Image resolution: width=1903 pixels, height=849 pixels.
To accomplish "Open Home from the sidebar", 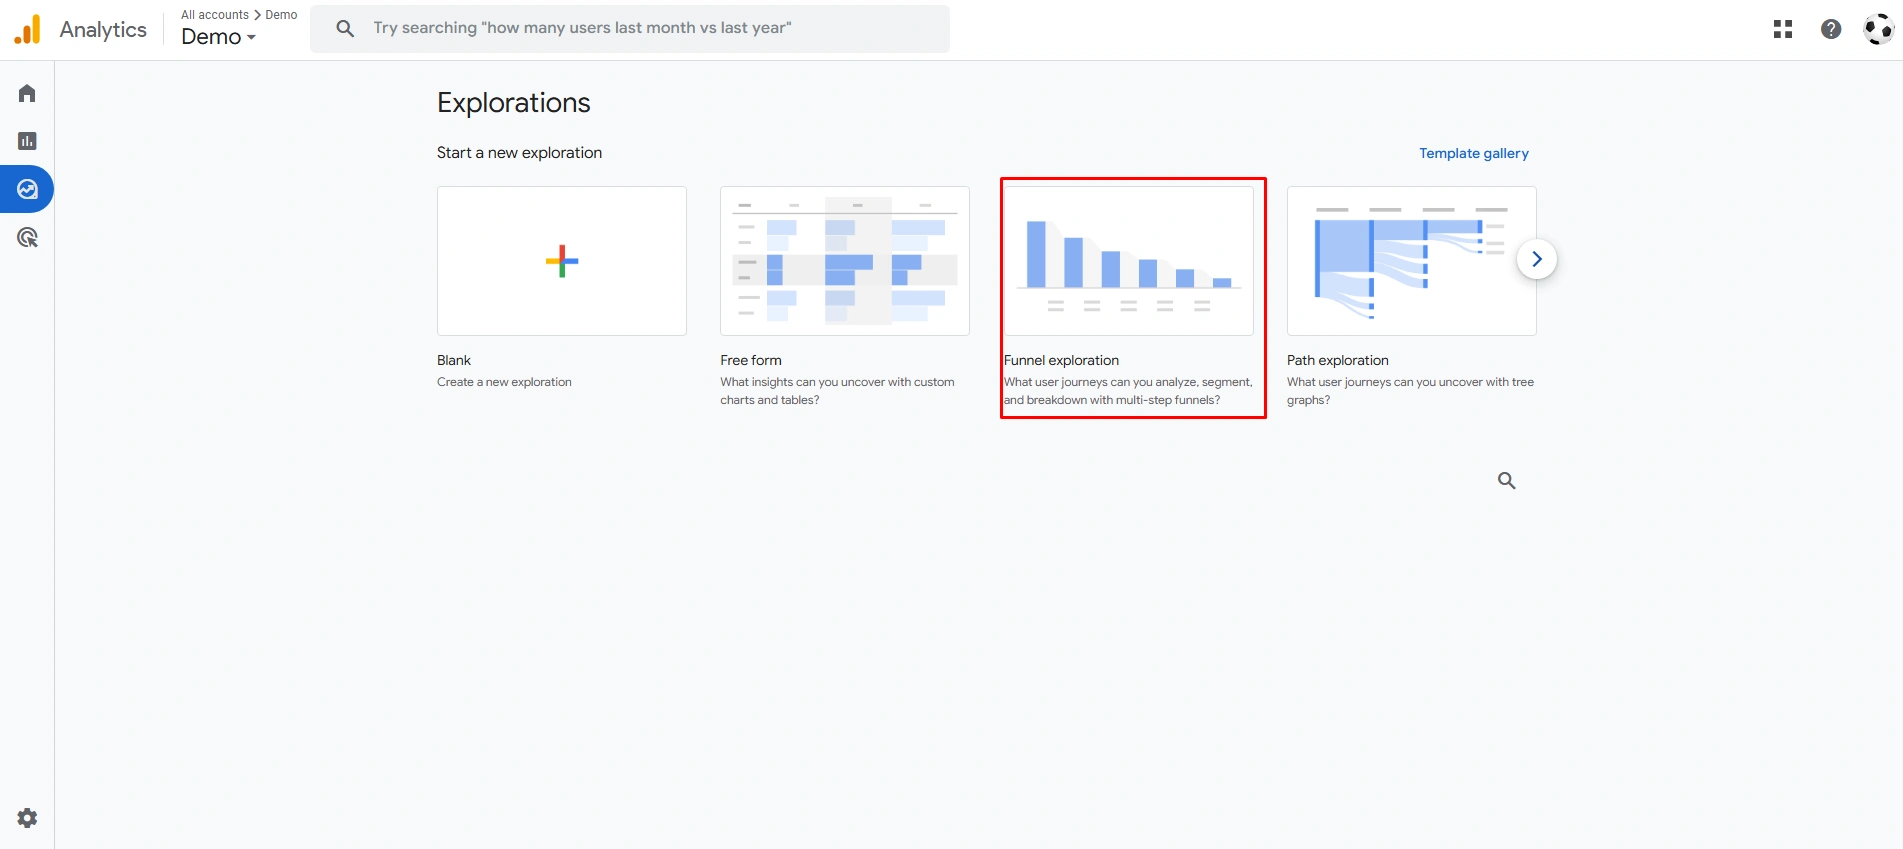I will pyautogui.click(x=27, y=93).
